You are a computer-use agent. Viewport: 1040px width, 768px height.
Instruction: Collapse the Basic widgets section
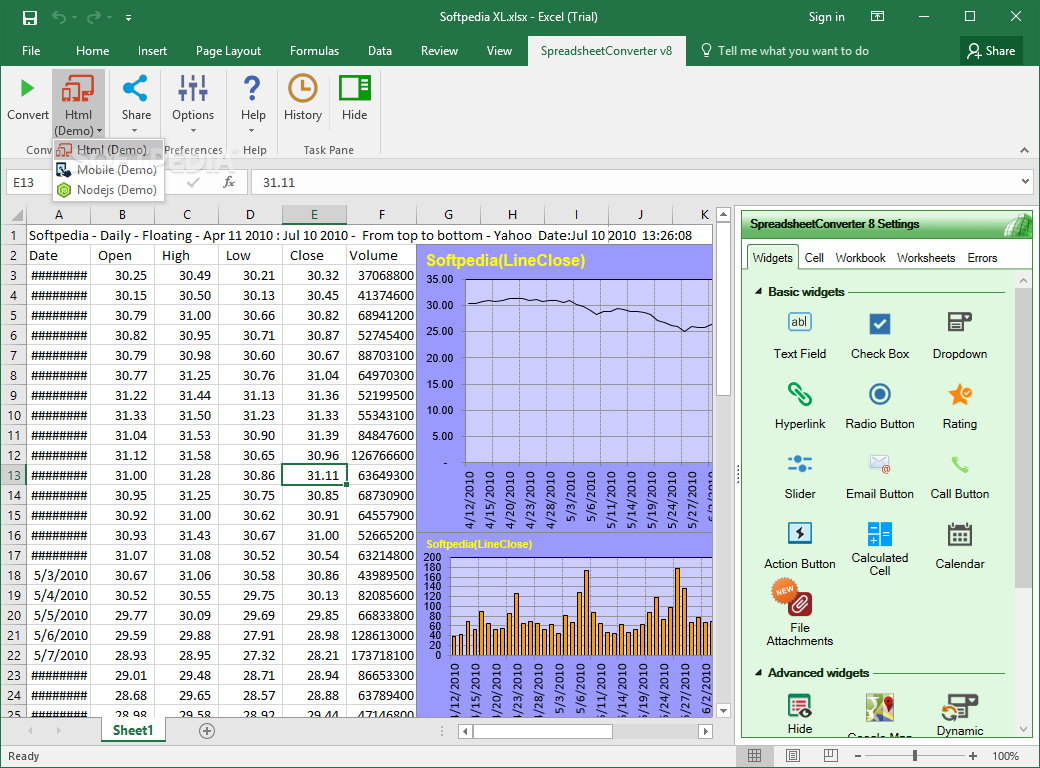pyautogui.click(x=758, y=292)
